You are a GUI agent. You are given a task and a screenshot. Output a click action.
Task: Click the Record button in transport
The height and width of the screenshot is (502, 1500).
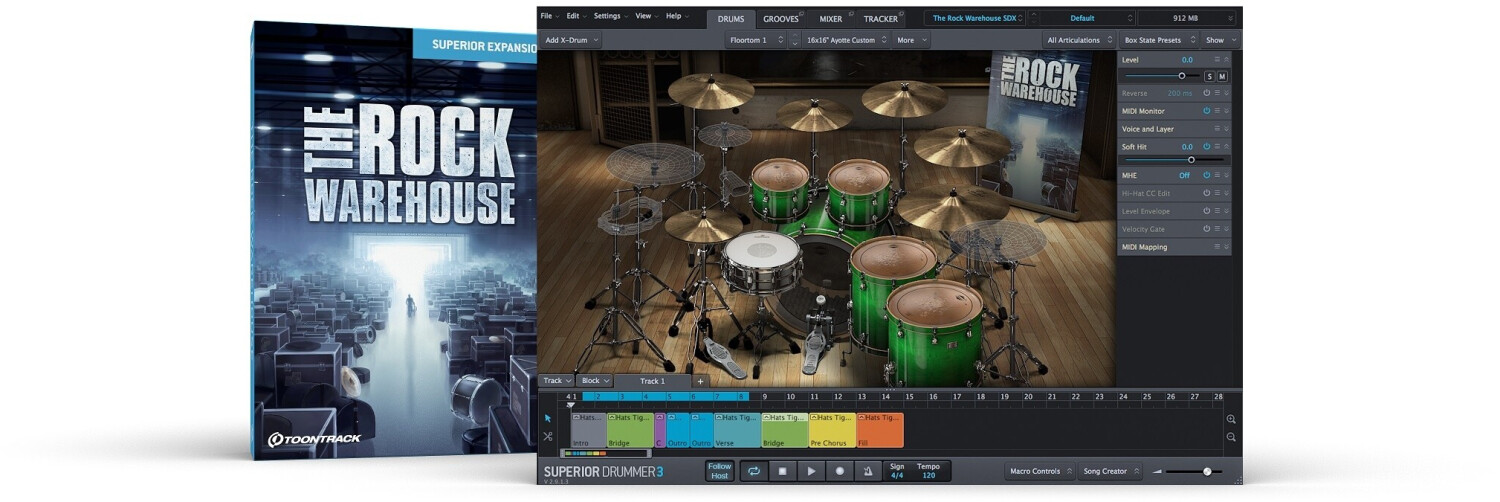point(840,471)
